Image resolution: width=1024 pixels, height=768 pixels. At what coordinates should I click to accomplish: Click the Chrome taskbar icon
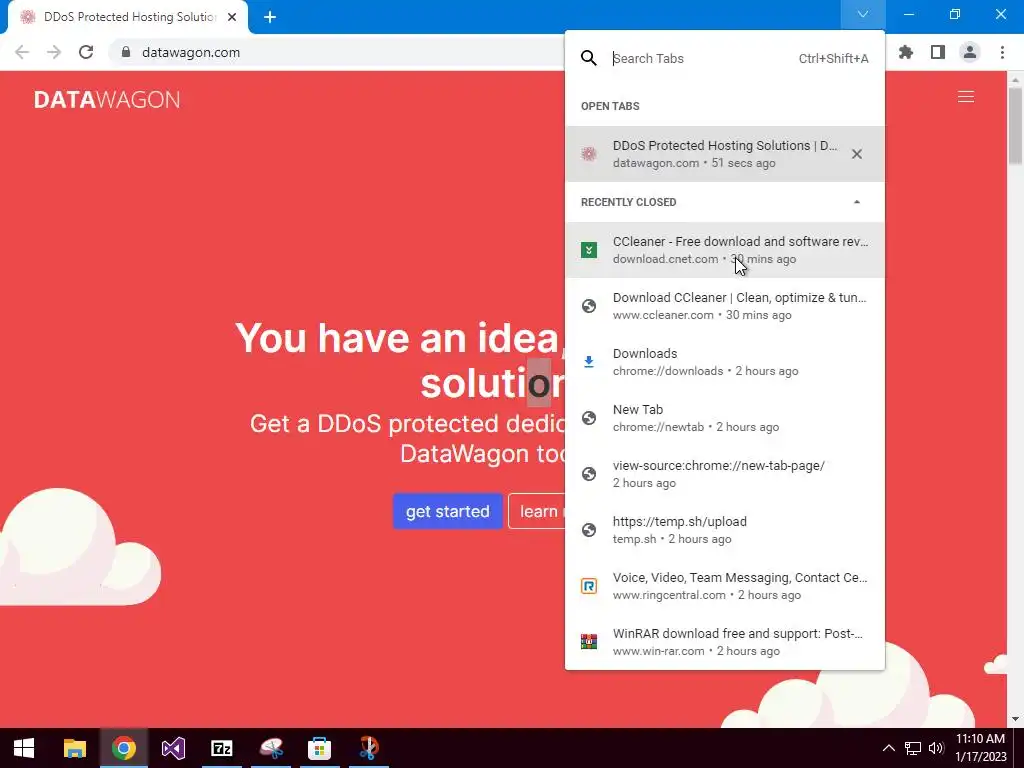click(x=123, y=748)
